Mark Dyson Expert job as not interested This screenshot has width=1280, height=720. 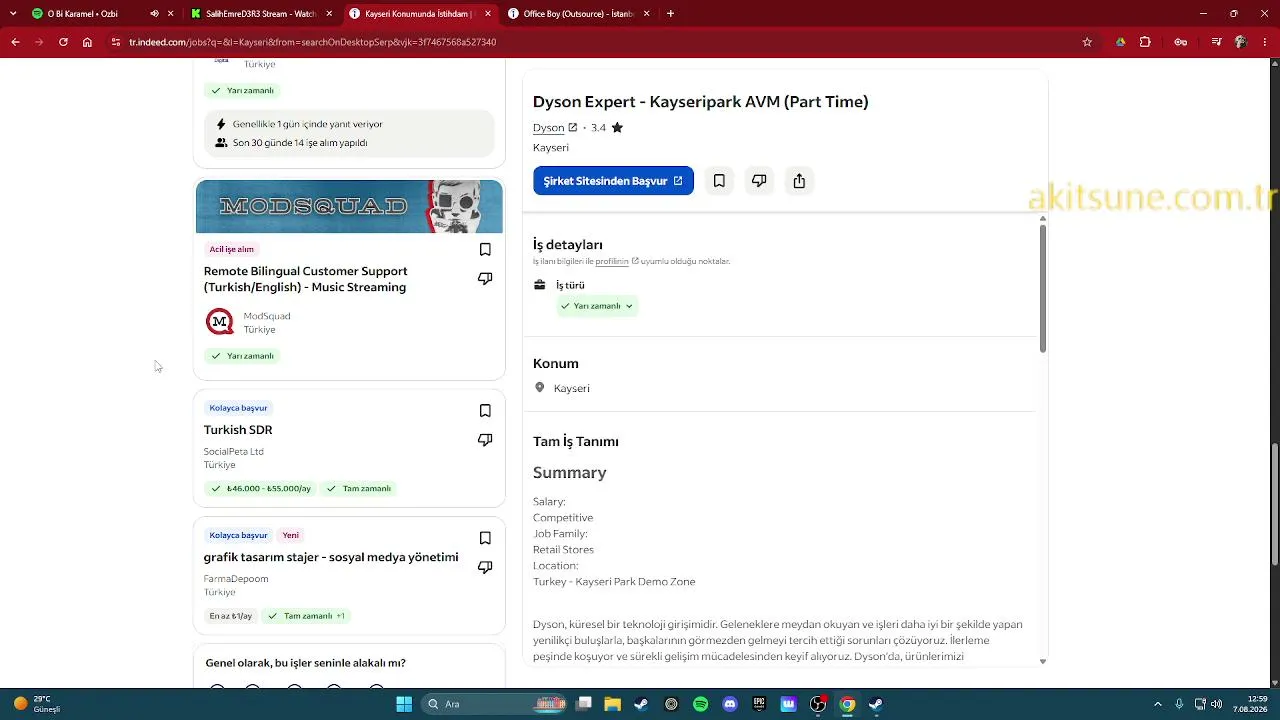(759, 181)
